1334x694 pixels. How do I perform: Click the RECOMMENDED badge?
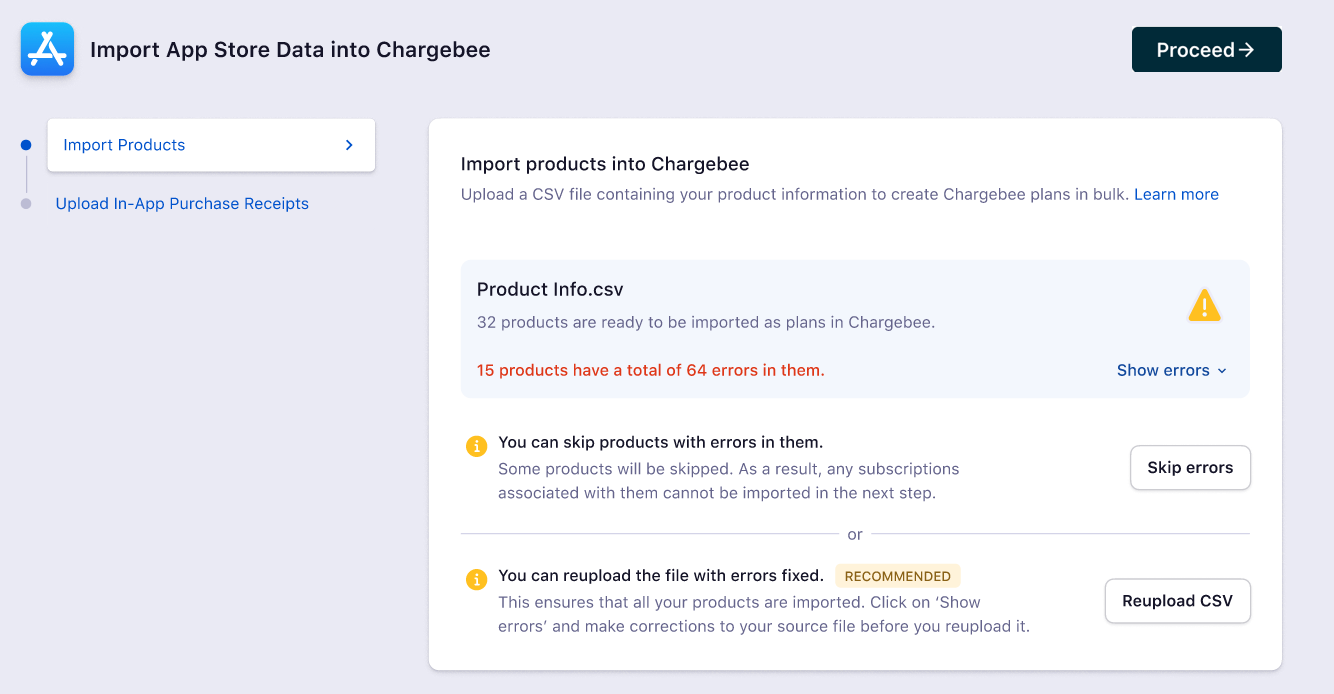pyautogui.click(x=898, y=576)
